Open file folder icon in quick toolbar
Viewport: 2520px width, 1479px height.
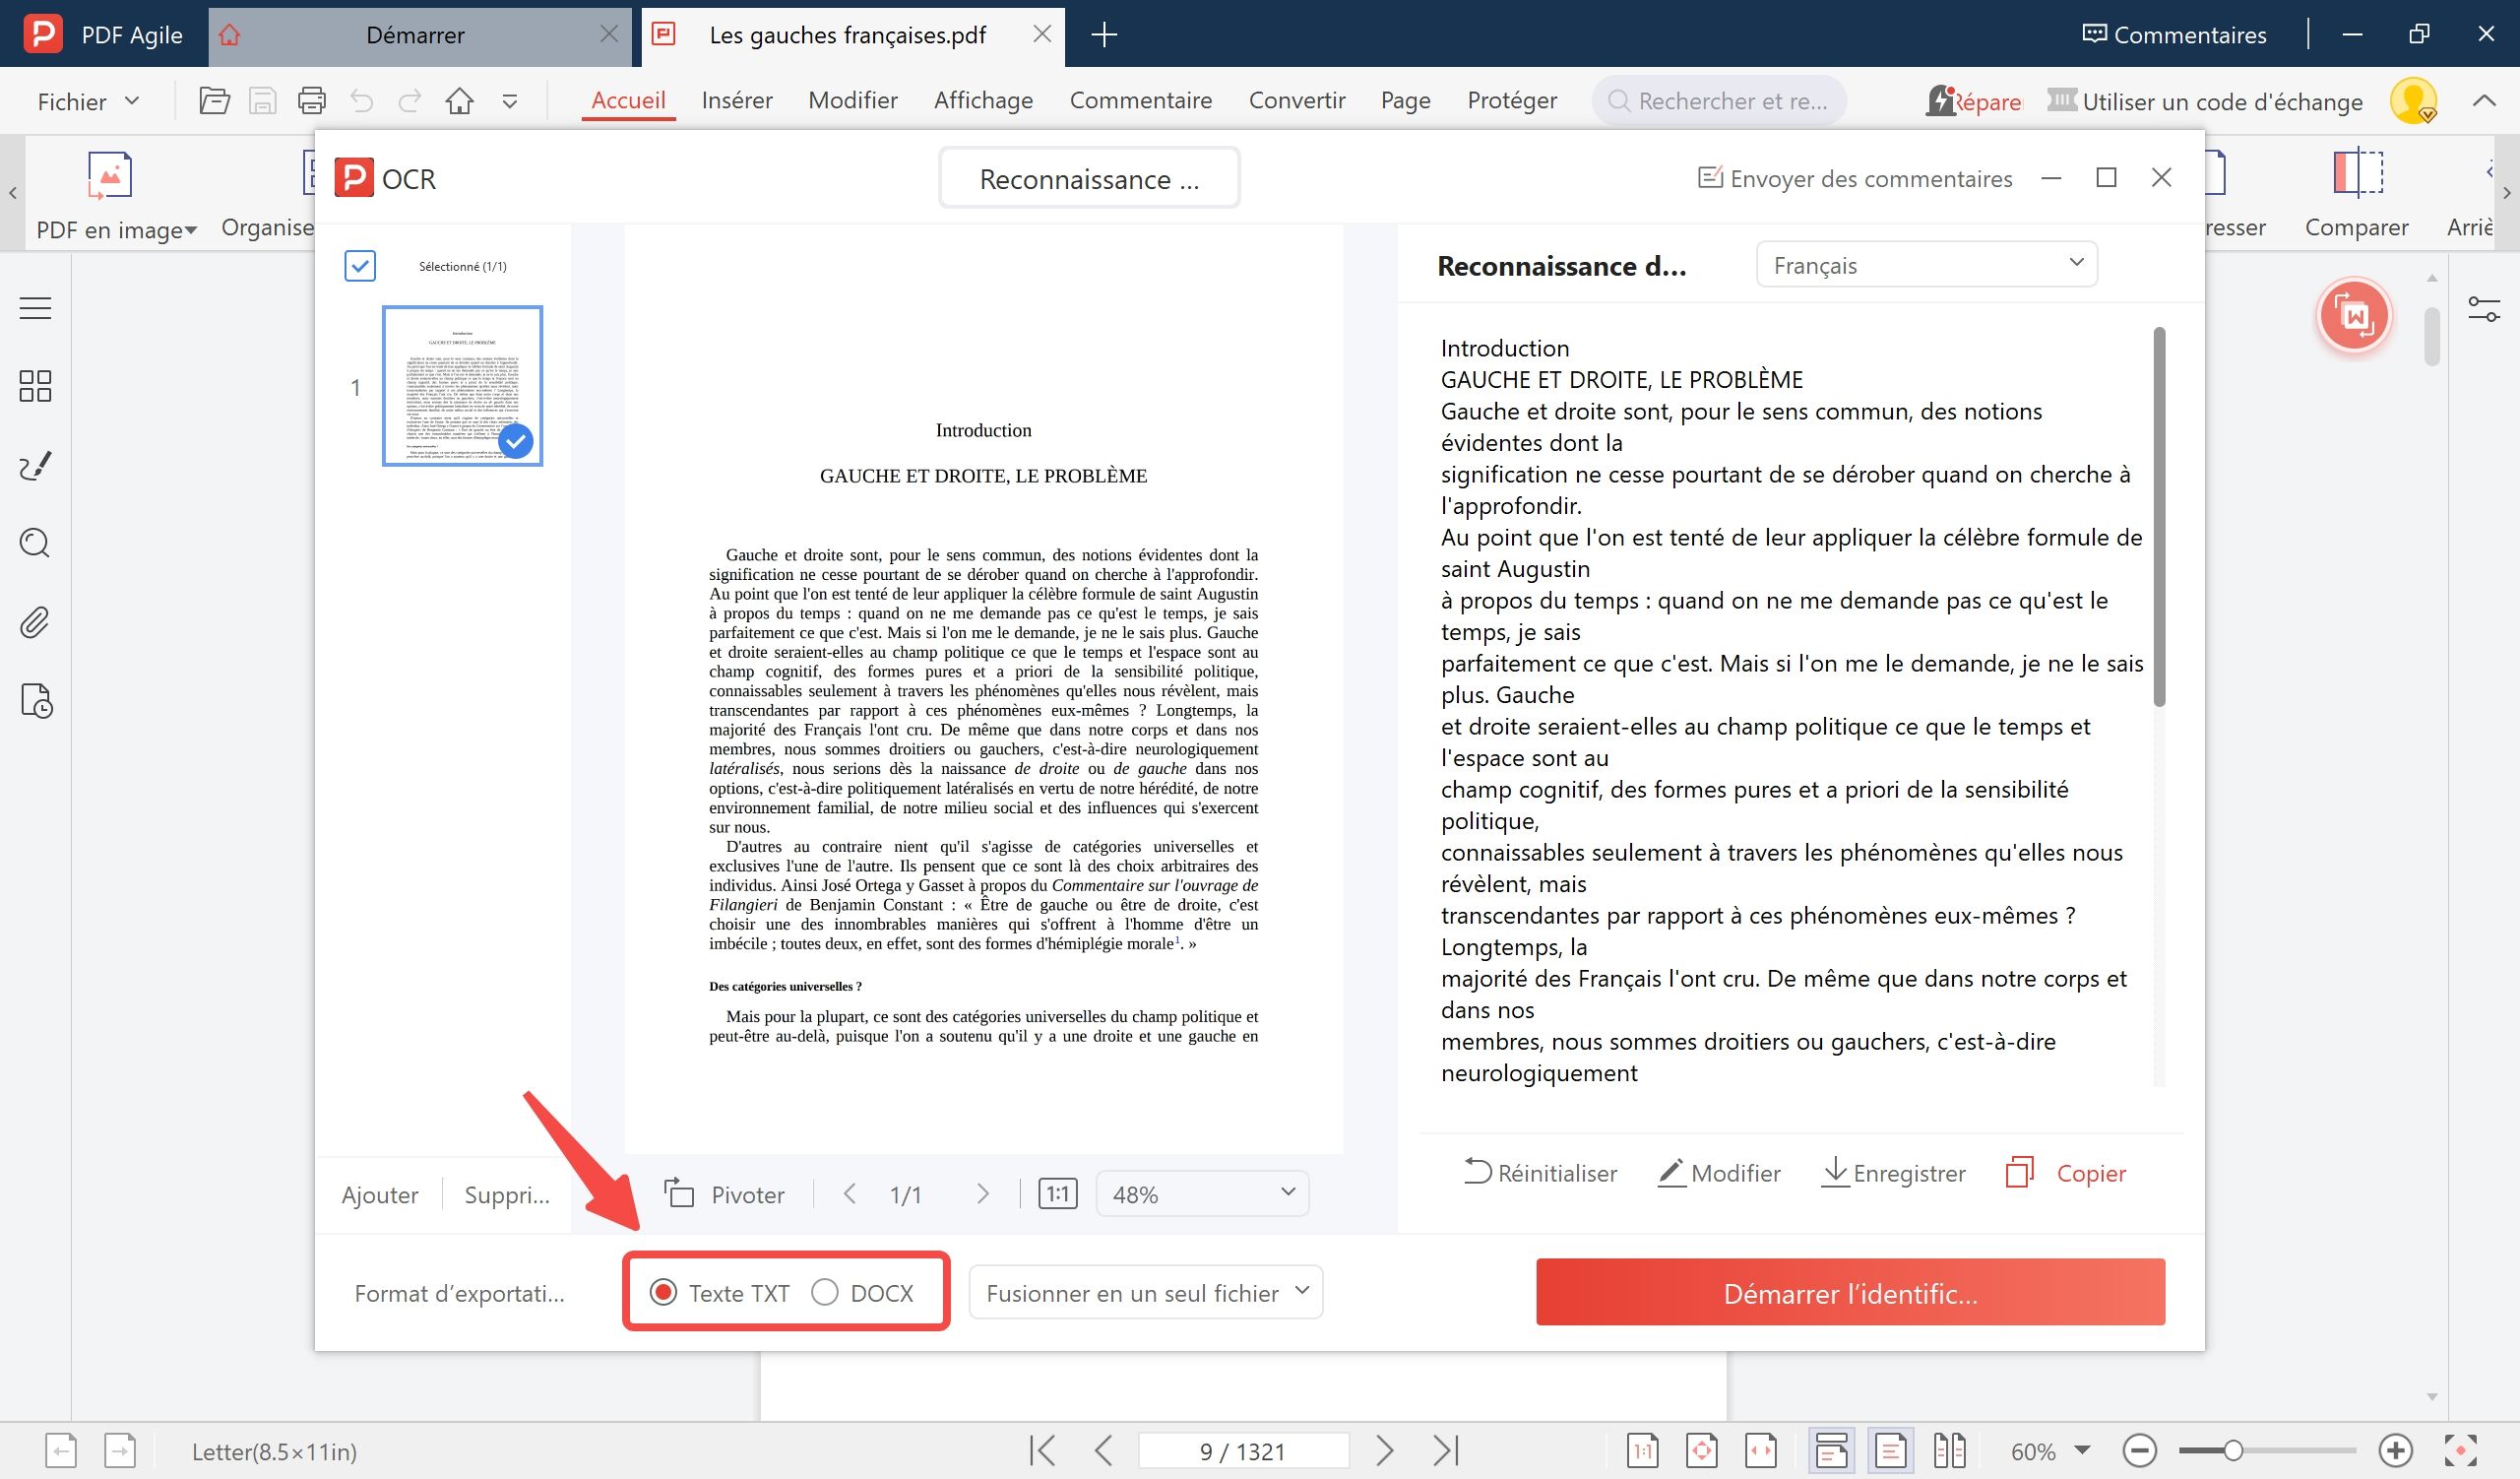[214, 101]
